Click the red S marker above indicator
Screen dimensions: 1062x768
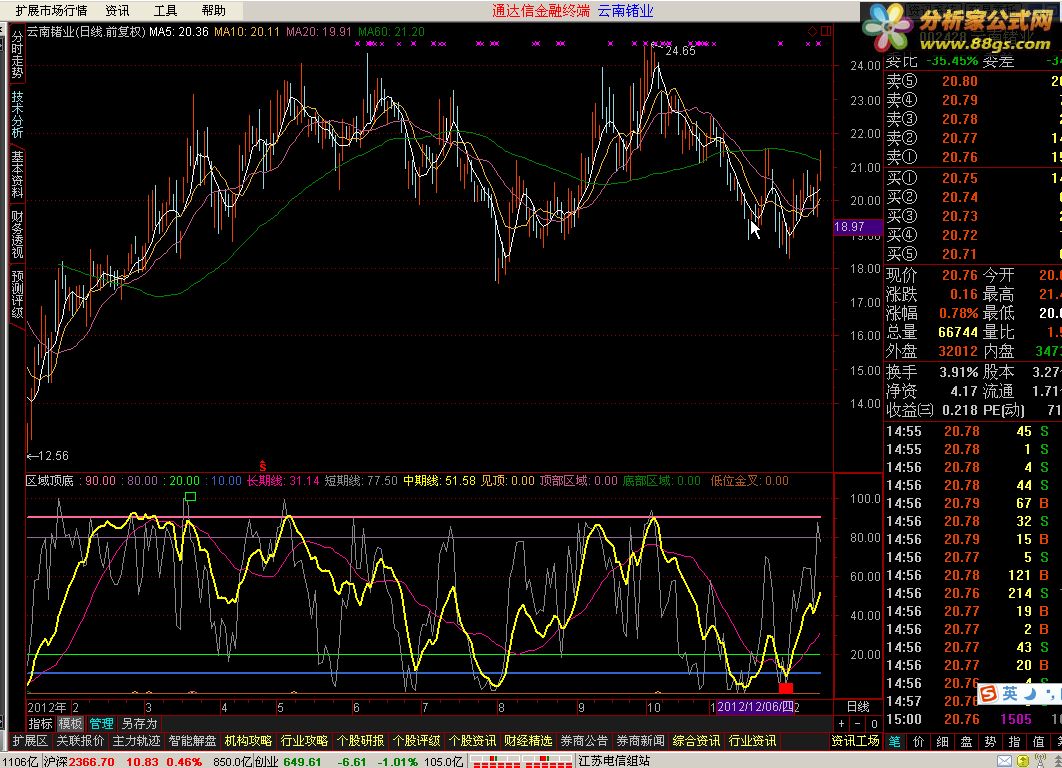[263, 466]
